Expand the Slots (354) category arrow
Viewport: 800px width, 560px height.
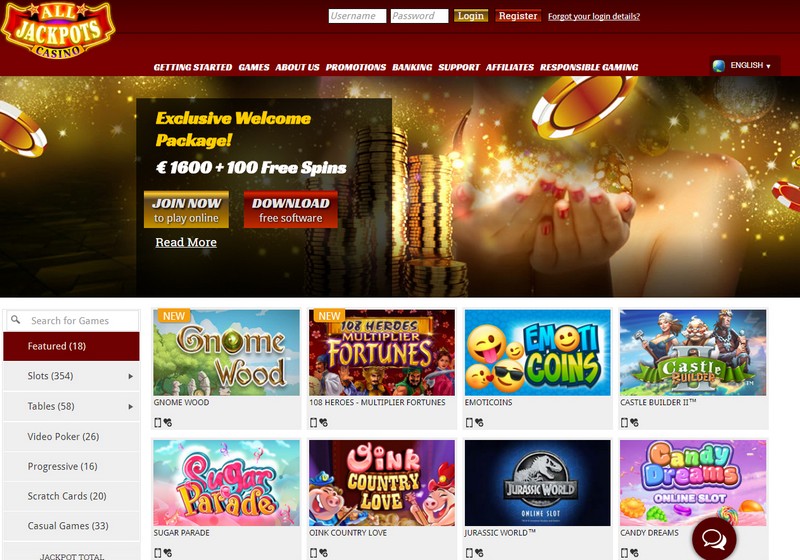tap(131, 376)
